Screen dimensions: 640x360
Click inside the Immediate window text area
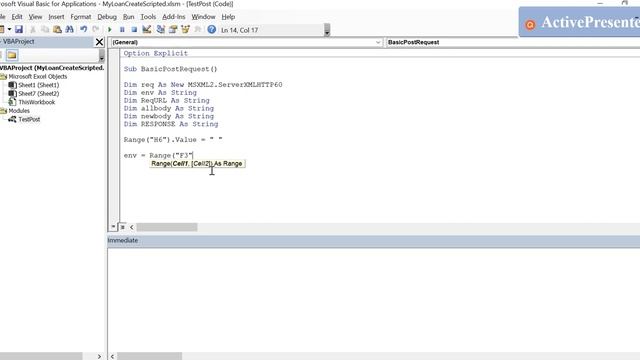coord(374,299)
